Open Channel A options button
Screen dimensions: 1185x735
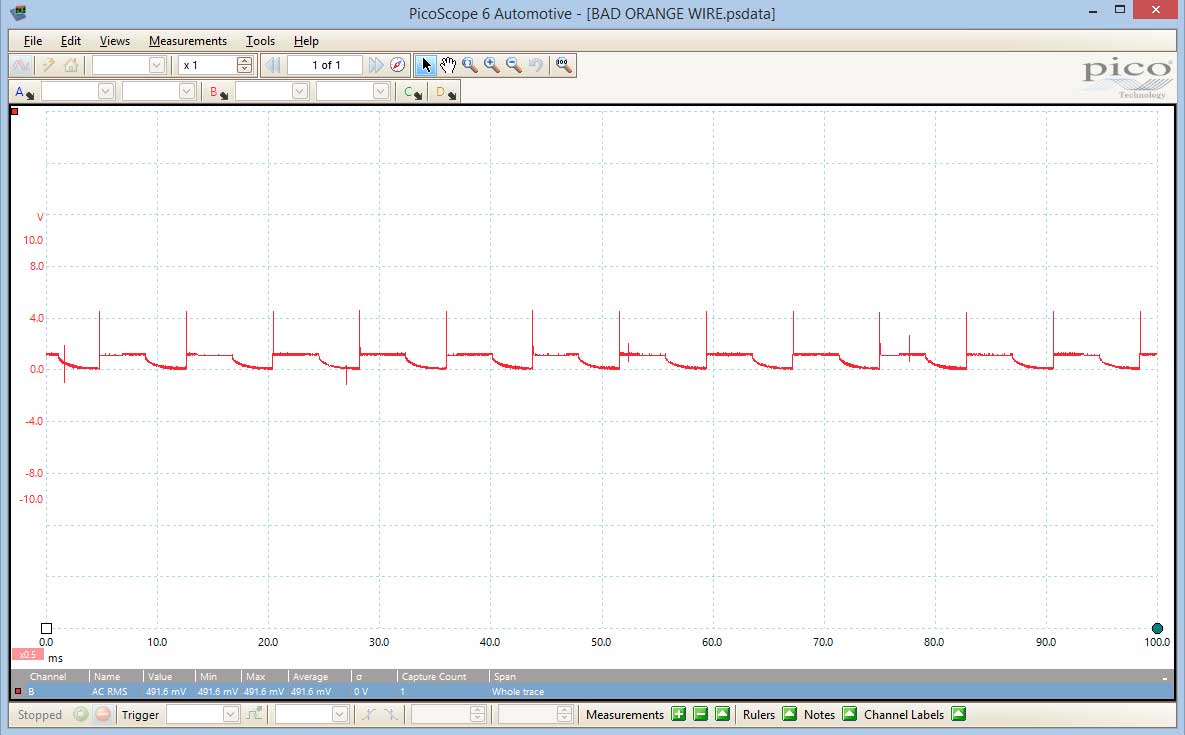[x=24, y=92]
